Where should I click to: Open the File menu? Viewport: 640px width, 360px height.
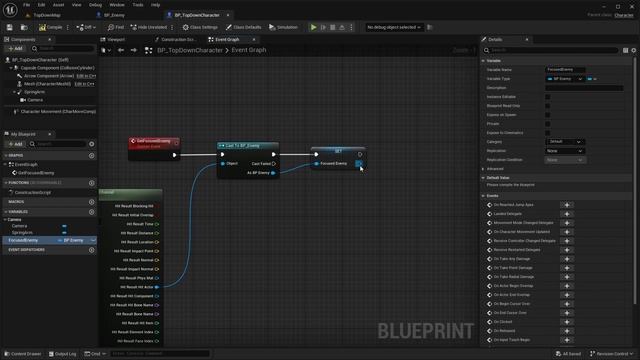click(x=27, y=5)
